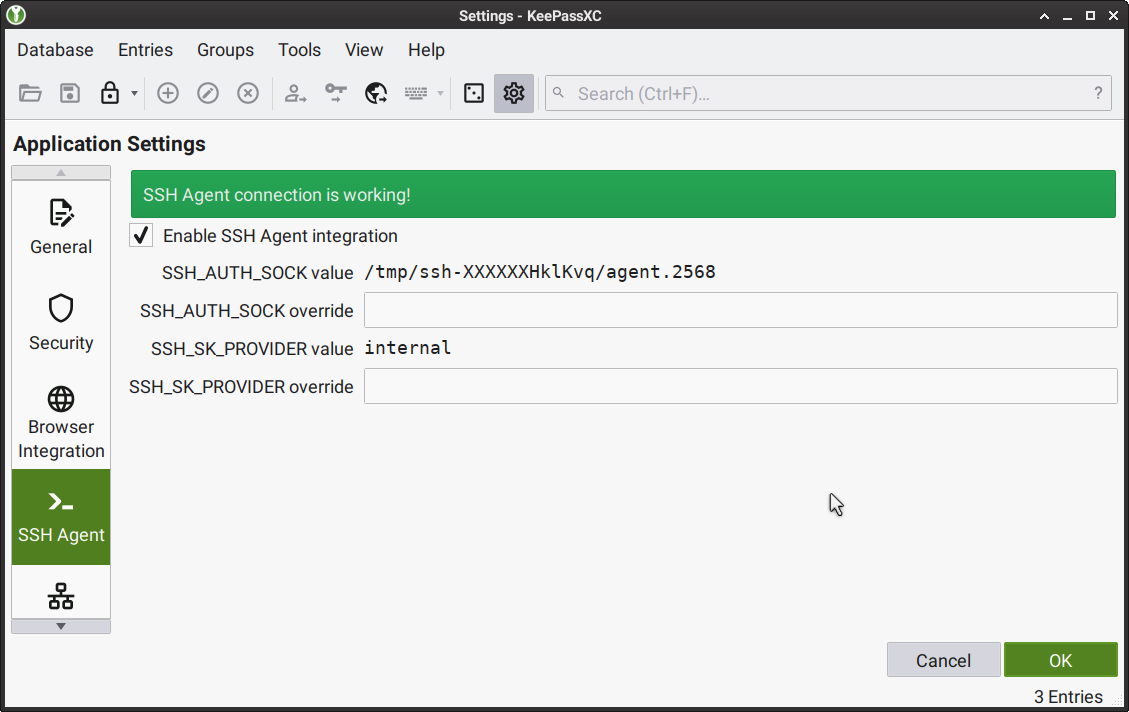This screenshot has width=1129, height=712.
Task: Confirm settings with the OK button
Action: click(1060, 660)
